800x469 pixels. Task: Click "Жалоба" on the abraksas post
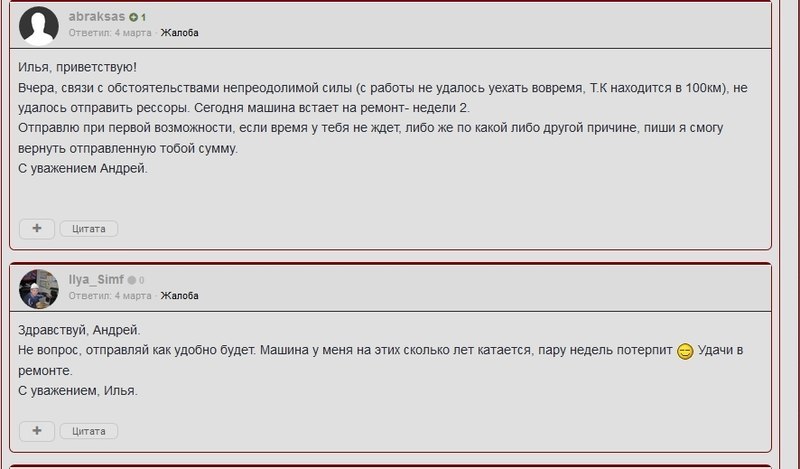click(180, 33)
